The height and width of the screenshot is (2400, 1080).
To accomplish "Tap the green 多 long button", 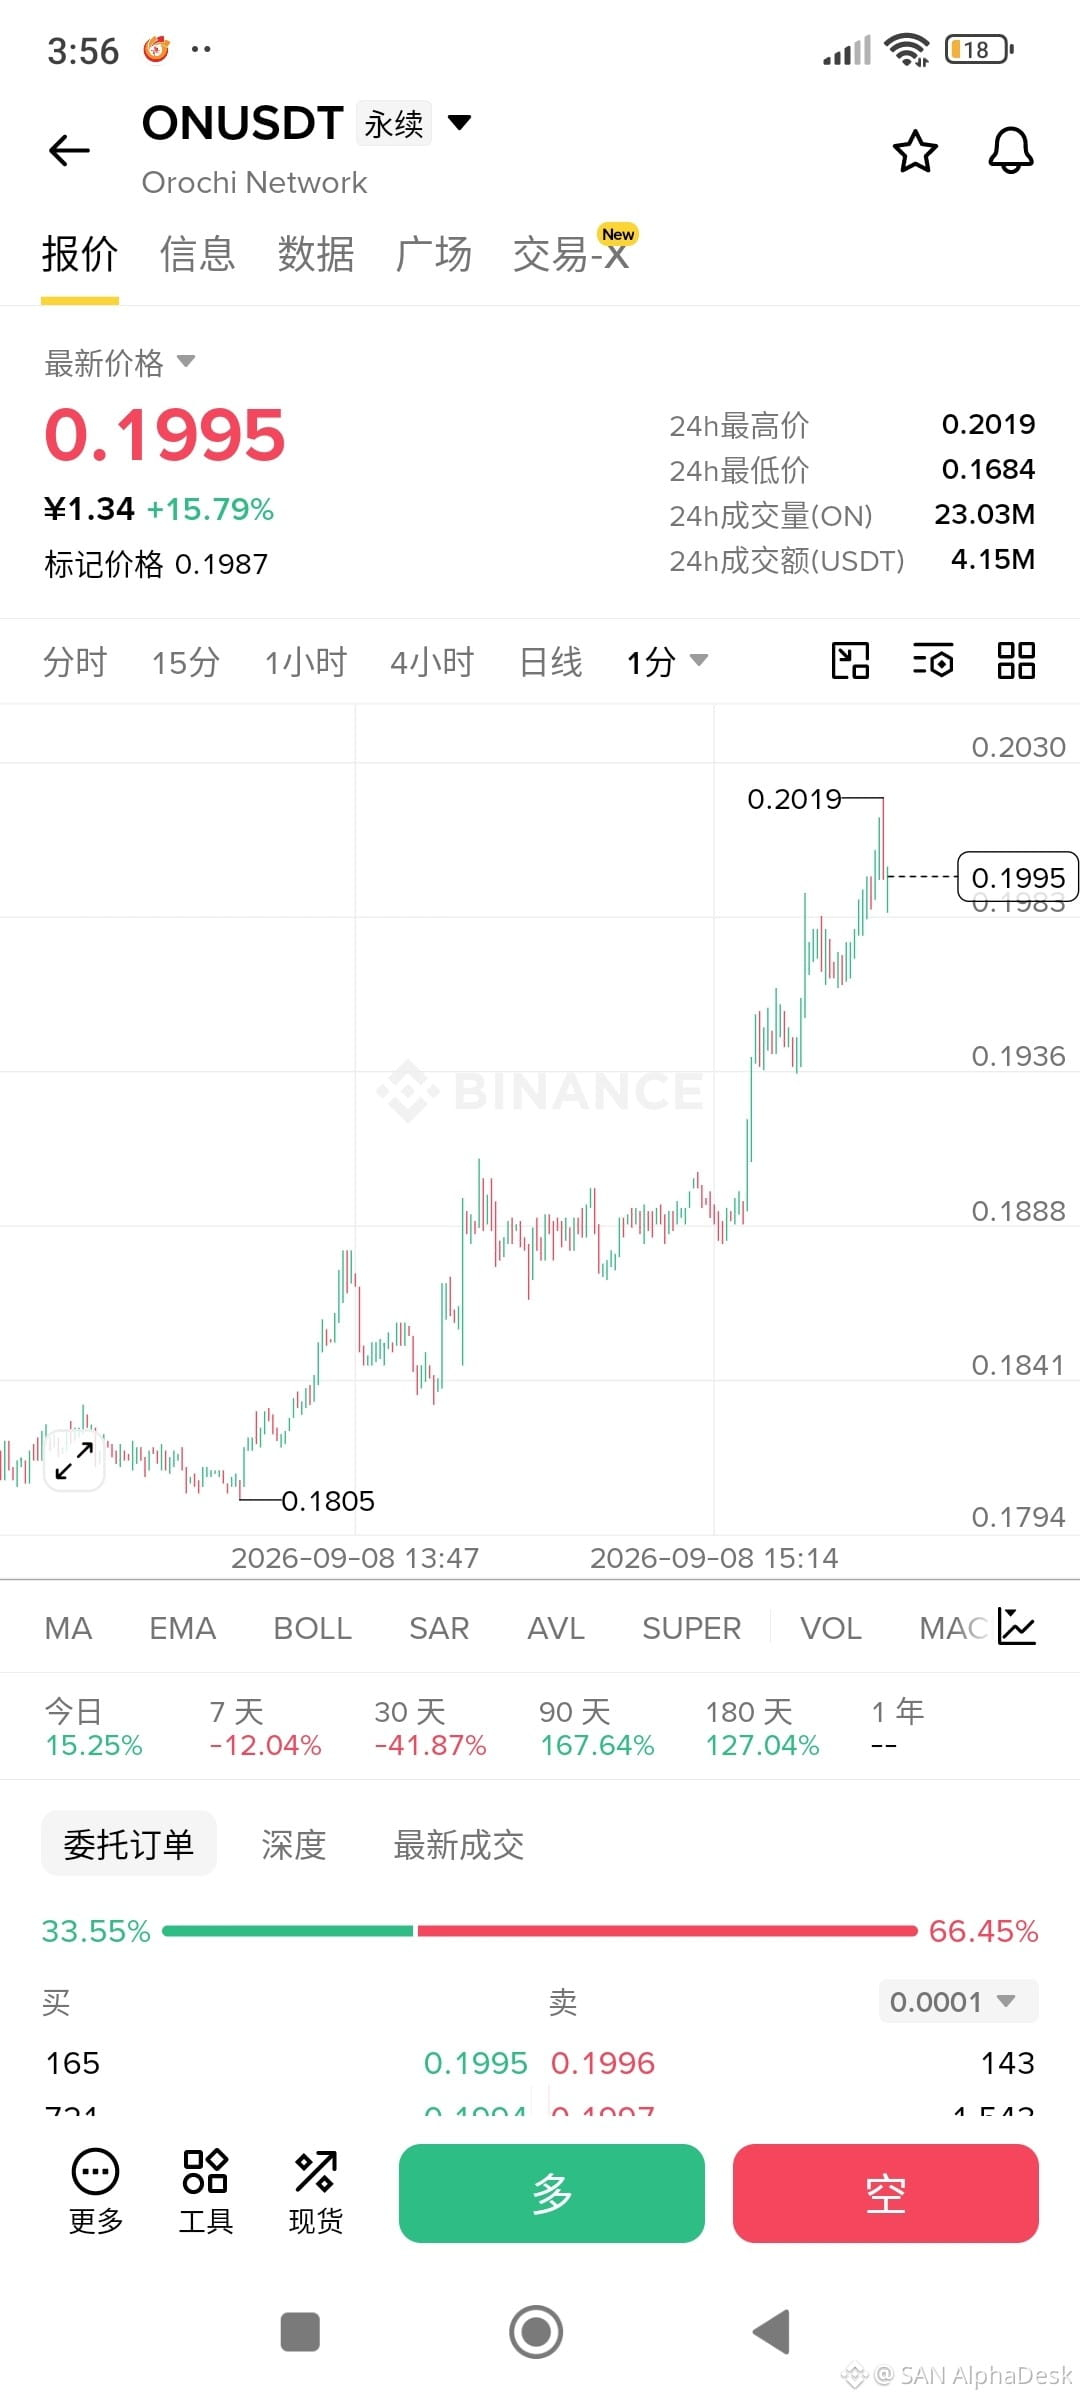I will [x=552, y=2193].
